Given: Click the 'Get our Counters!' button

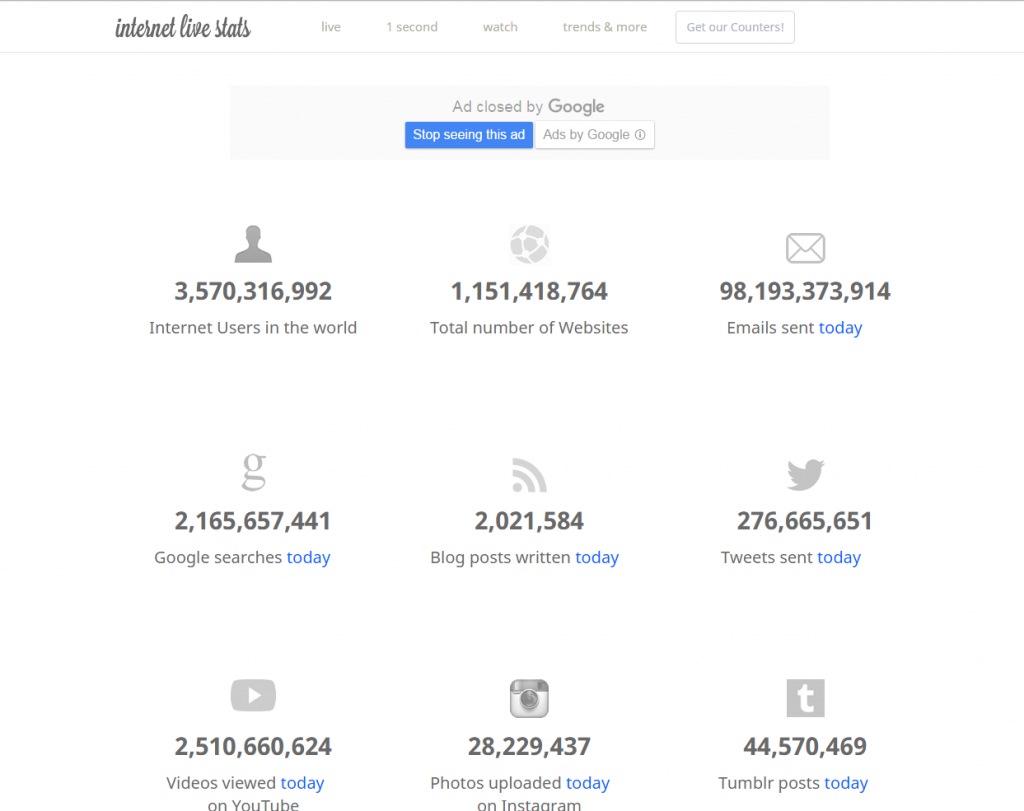Looking at the screenshot, I should (735, 27).
